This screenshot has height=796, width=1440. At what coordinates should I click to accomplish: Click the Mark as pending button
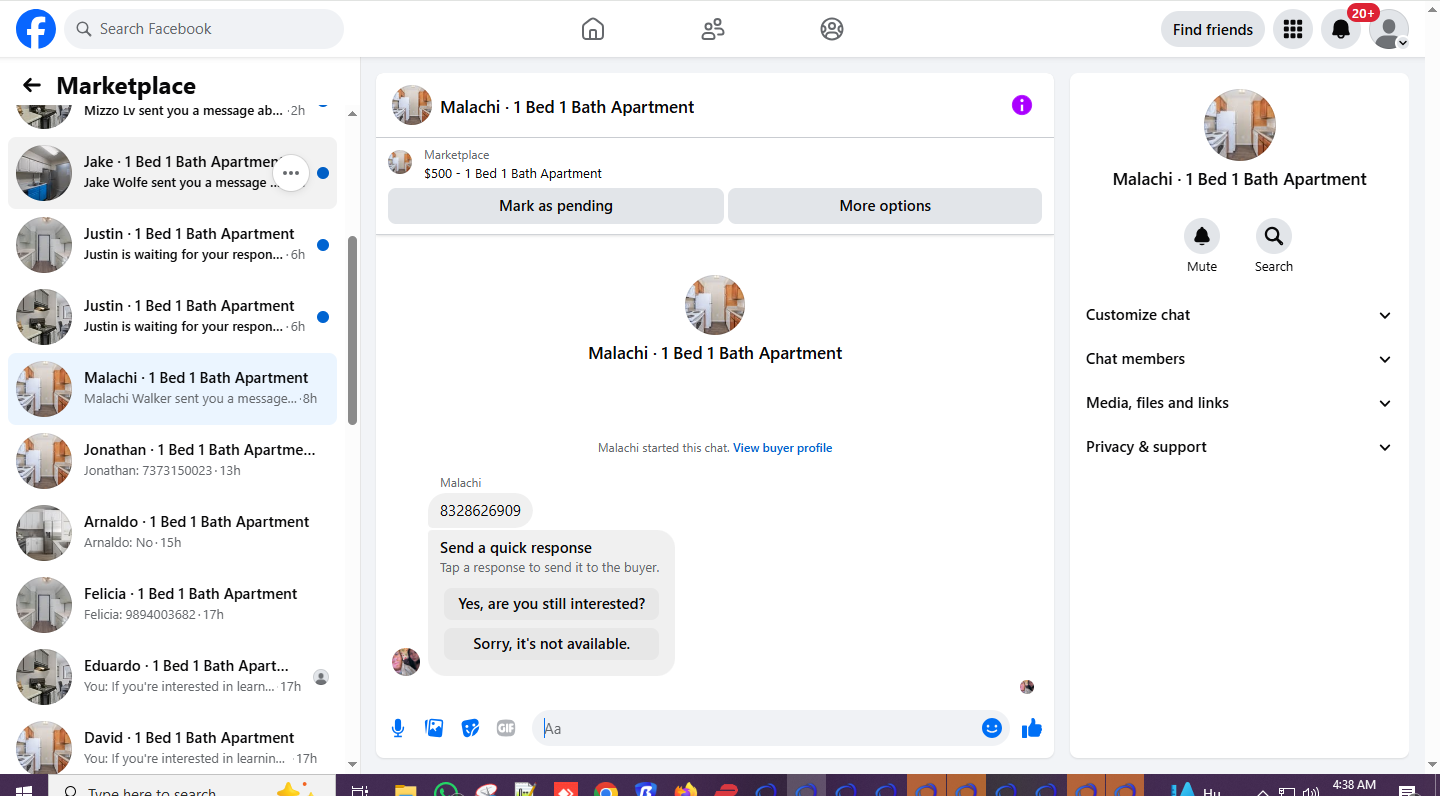click(556, 206)
